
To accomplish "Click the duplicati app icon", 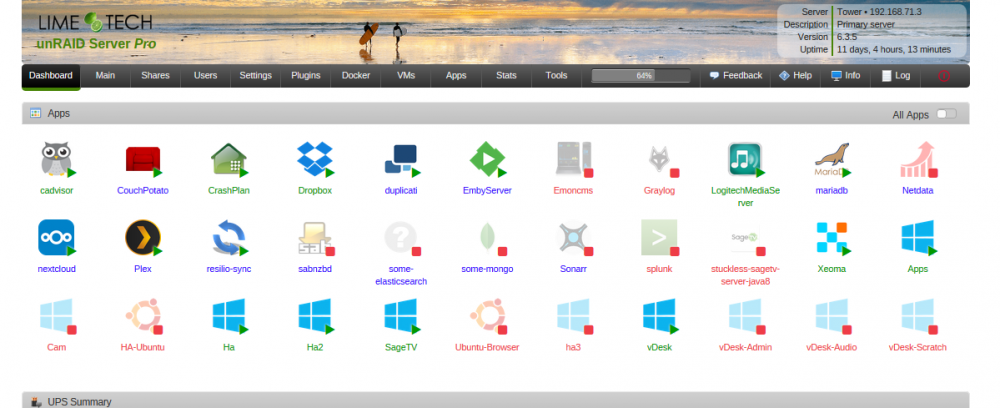I will coord(401,159).
